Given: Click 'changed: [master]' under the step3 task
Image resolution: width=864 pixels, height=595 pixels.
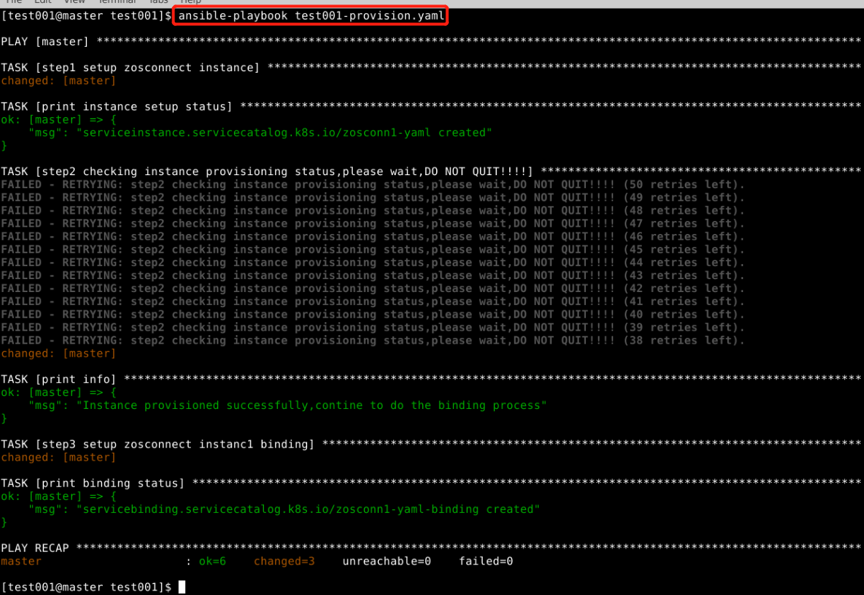Looking at the screenshot, I should 58,457.
